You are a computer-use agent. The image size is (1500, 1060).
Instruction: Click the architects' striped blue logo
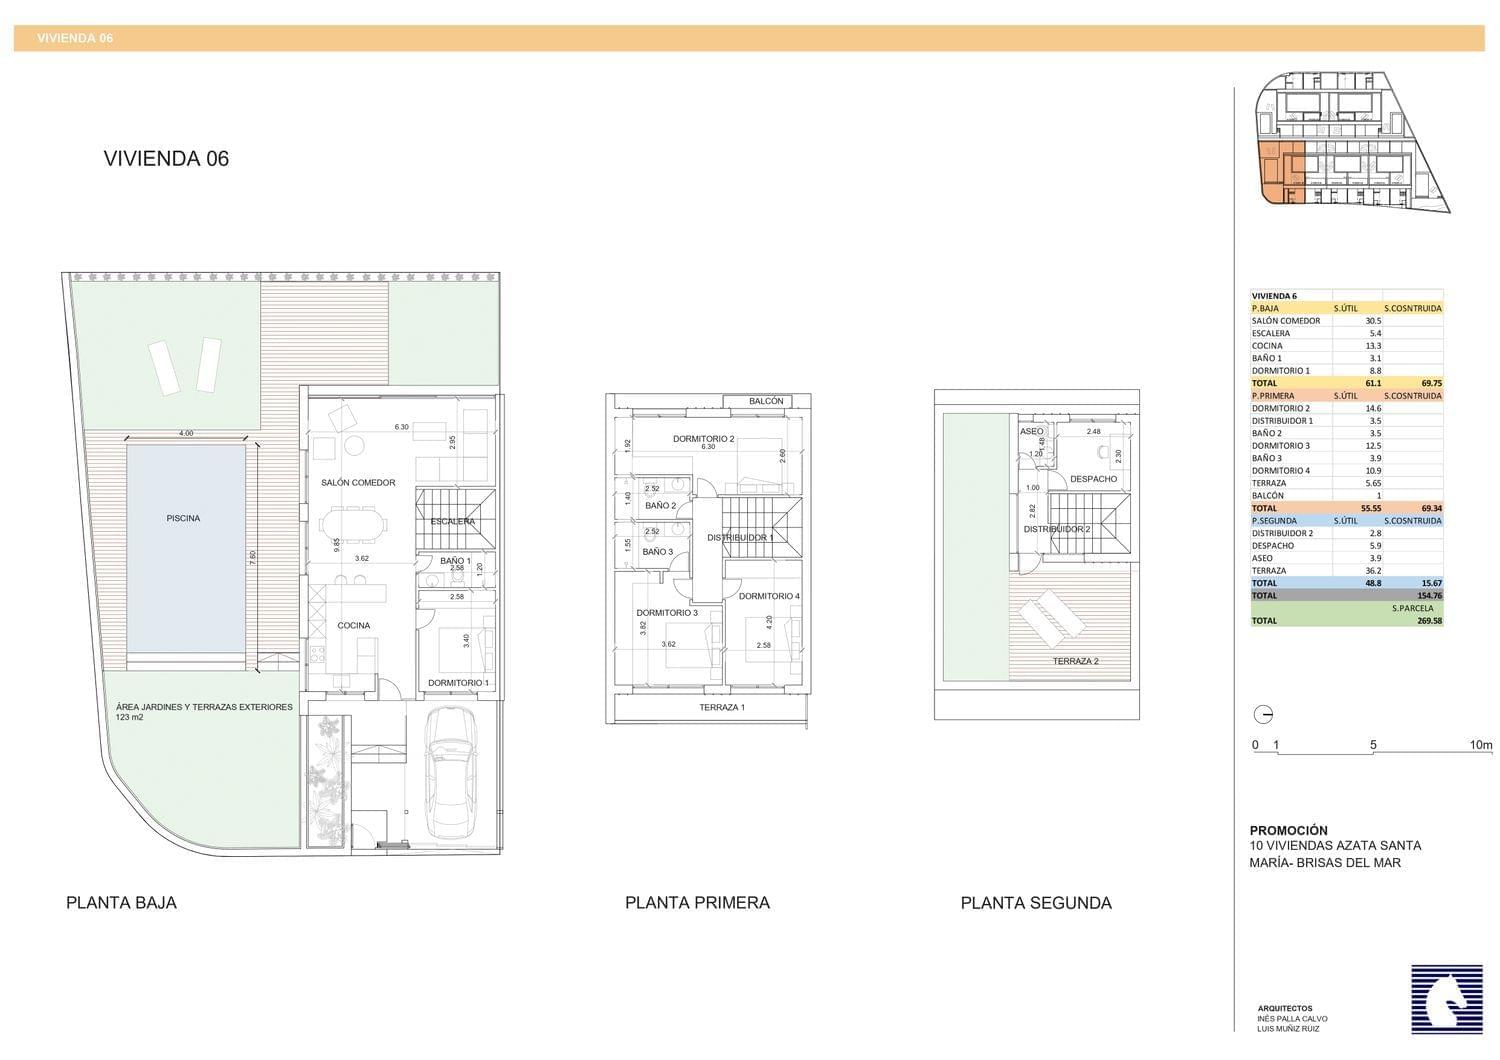[x=1447, y=999]
